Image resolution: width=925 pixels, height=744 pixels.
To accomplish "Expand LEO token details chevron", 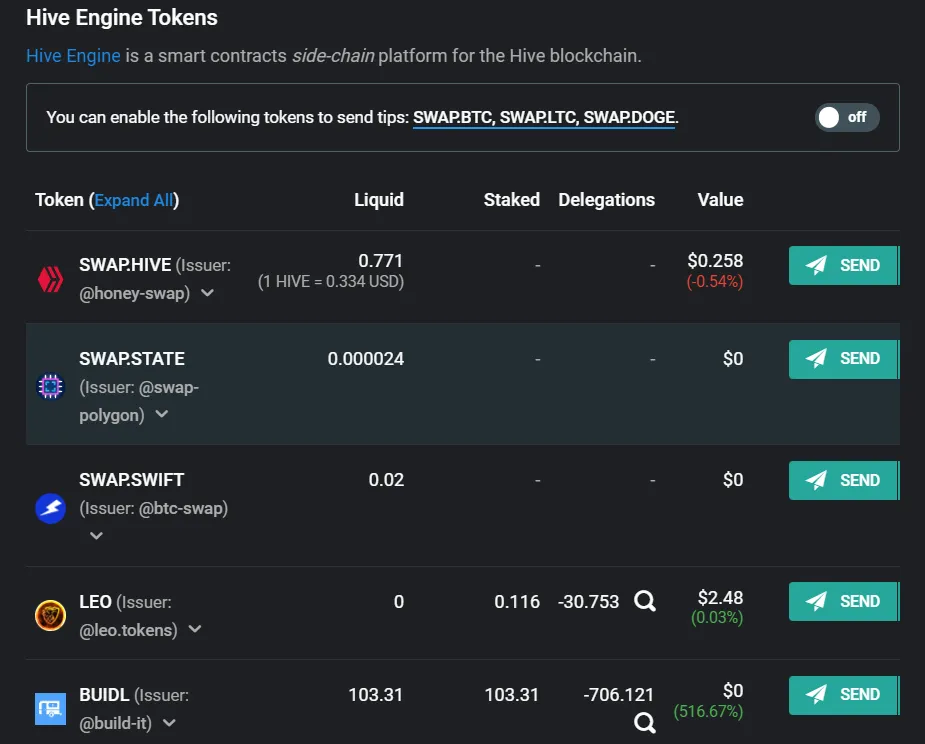I will 195,630.
